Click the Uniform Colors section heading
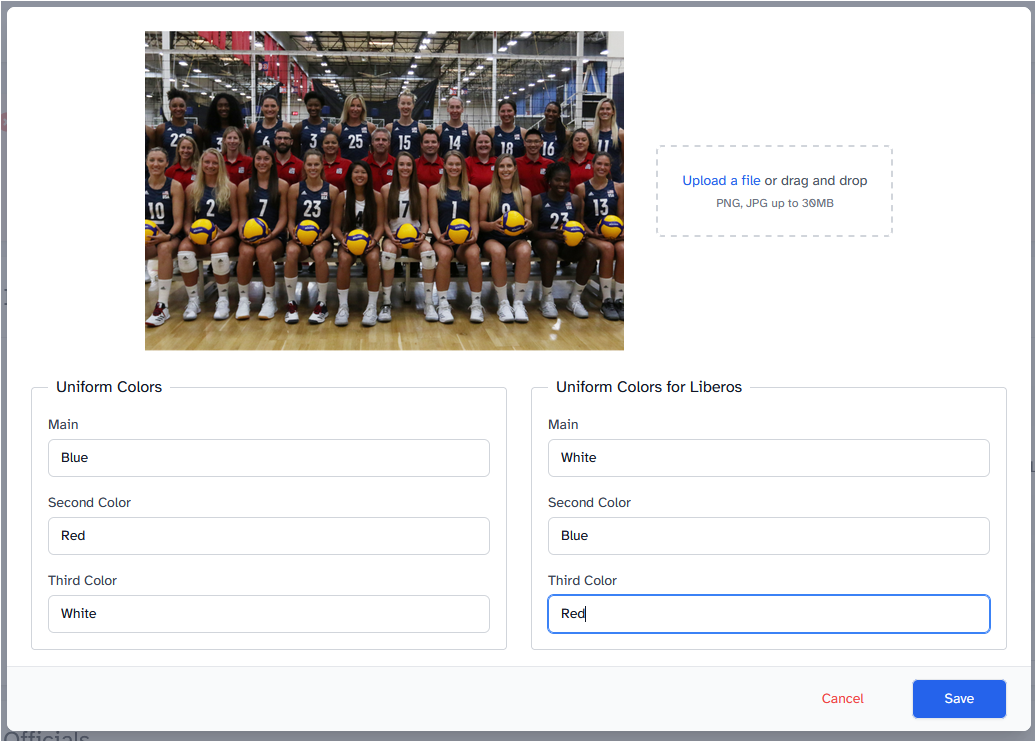This screenshot has height=742, width=1036. click(x=109, y=387)
